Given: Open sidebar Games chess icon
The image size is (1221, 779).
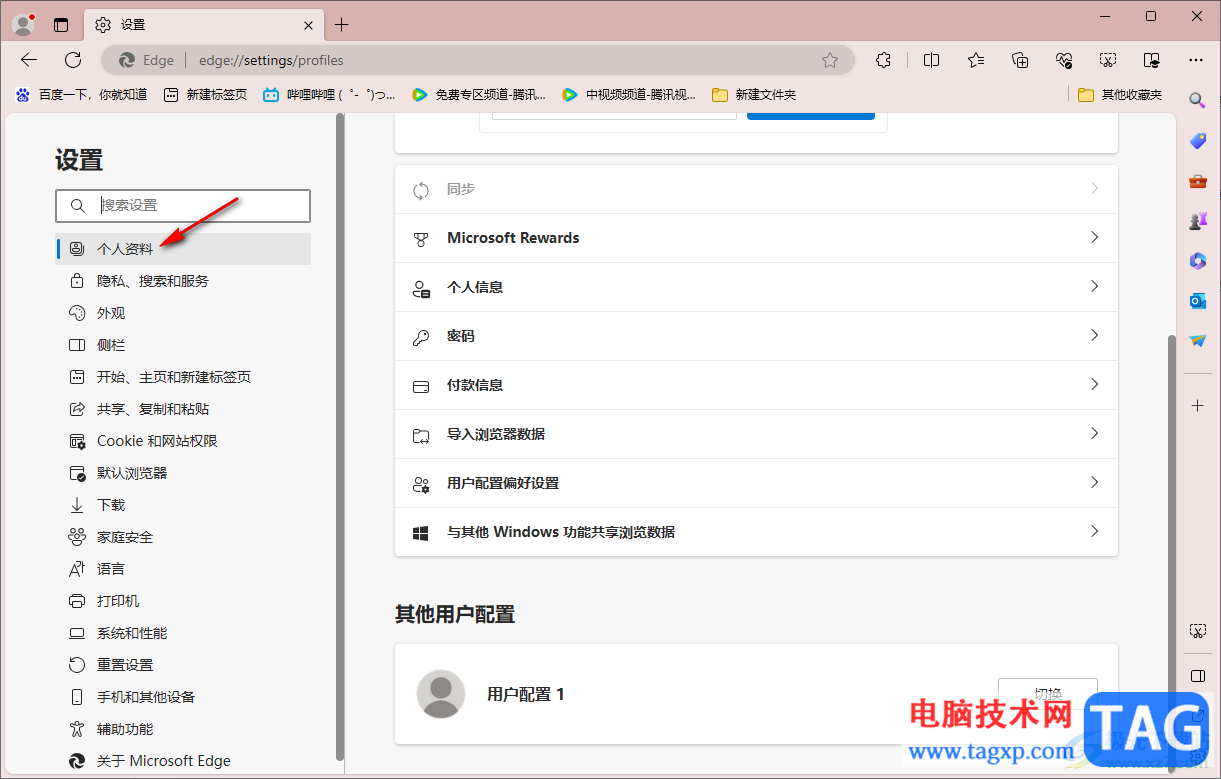Looking at the screenshot, I should pyautogui.click(x=1197, y=221).
